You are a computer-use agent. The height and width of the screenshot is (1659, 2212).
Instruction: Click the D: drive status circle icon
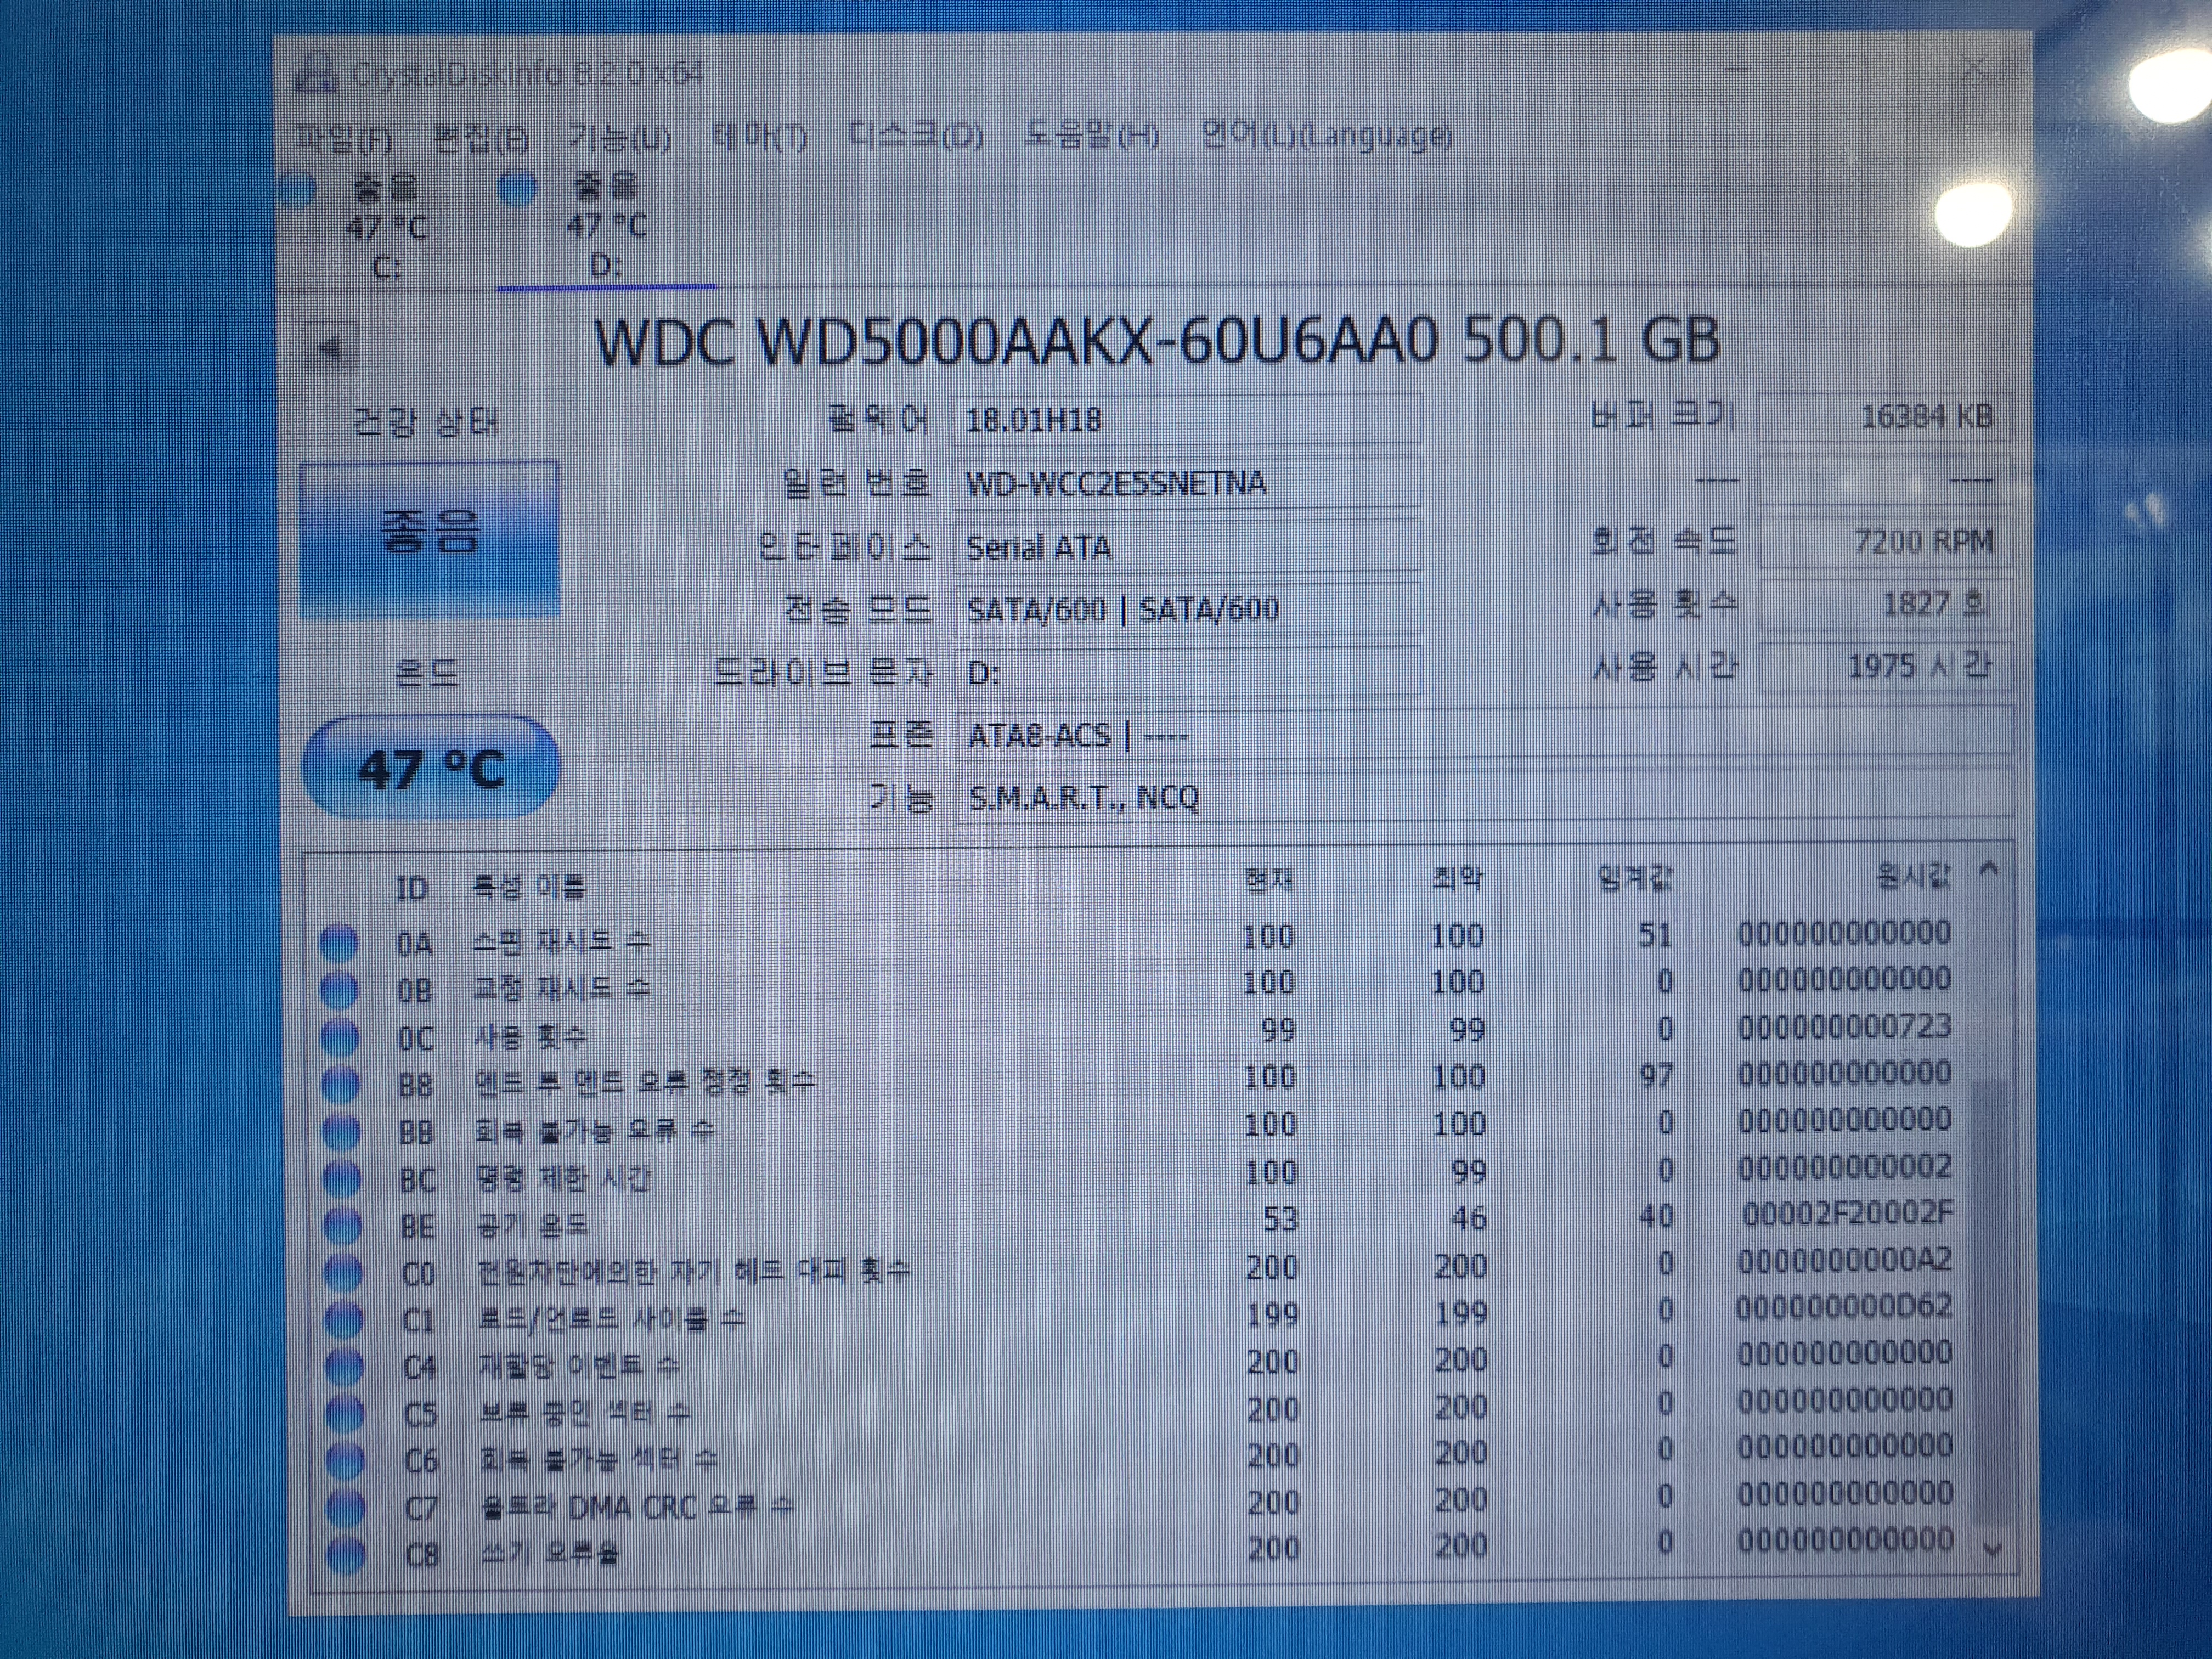coord(518,188)
